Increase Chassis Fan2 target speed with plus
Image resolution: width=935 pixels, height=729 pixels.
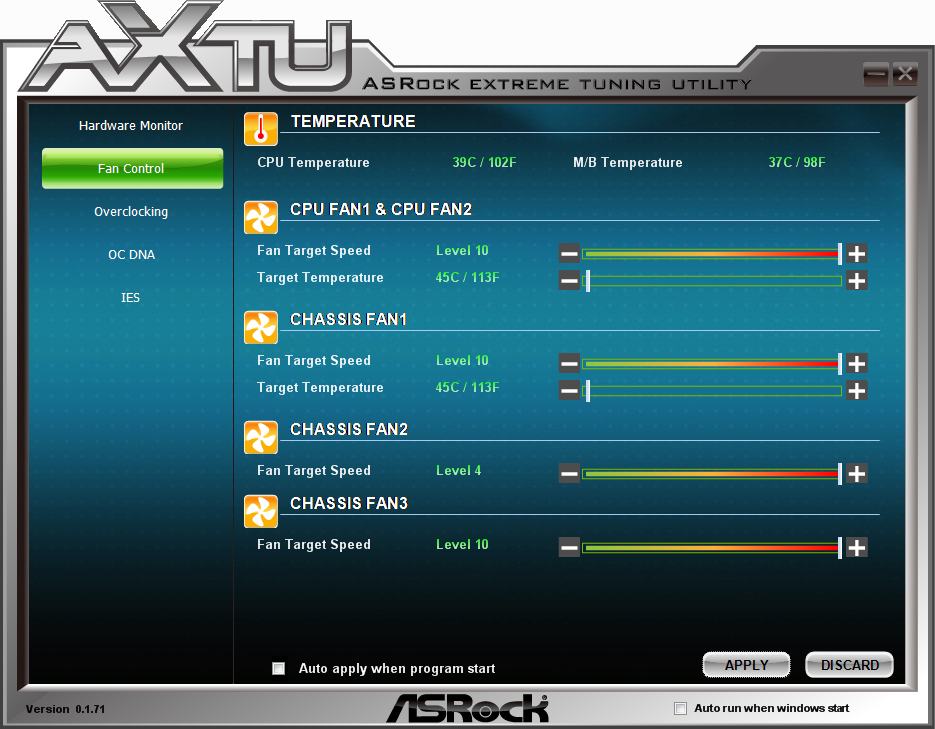coord(857,473)
